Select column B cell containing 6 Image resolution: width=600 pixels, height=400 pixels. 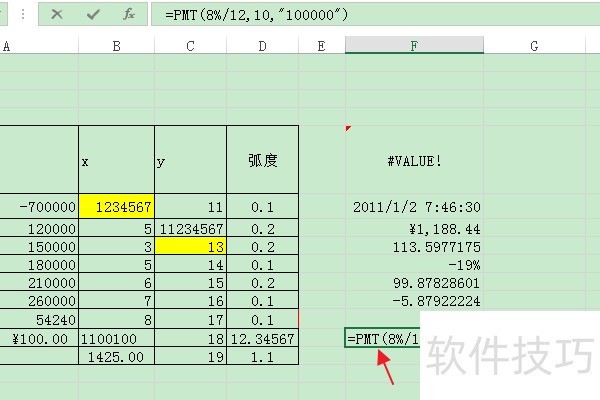pos(116,282)
